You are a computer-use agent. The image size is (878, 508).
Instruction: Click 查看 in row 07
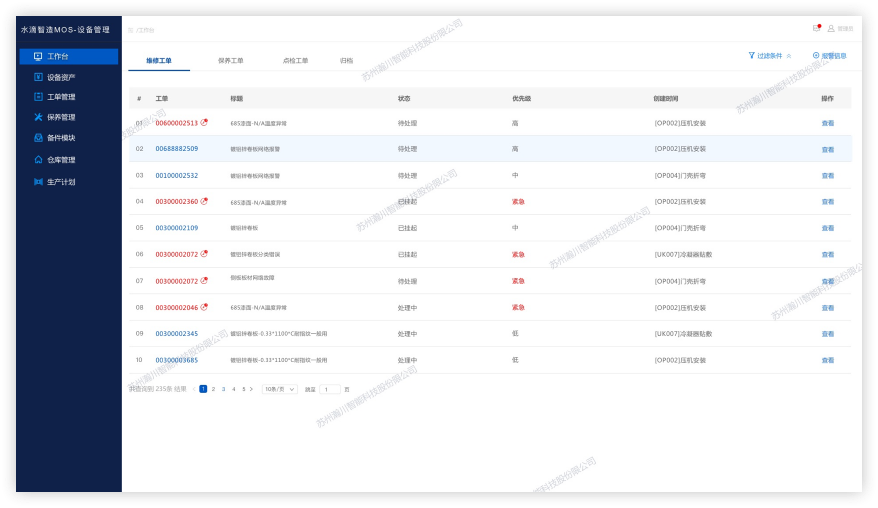point(828,281)
